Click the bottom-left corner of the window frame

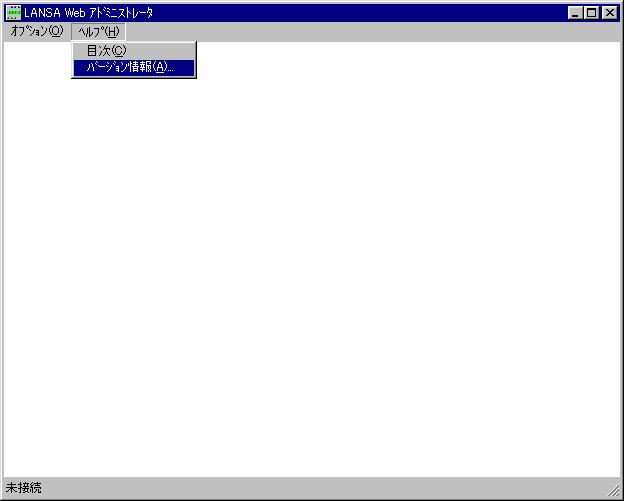[x=1, y=499]
